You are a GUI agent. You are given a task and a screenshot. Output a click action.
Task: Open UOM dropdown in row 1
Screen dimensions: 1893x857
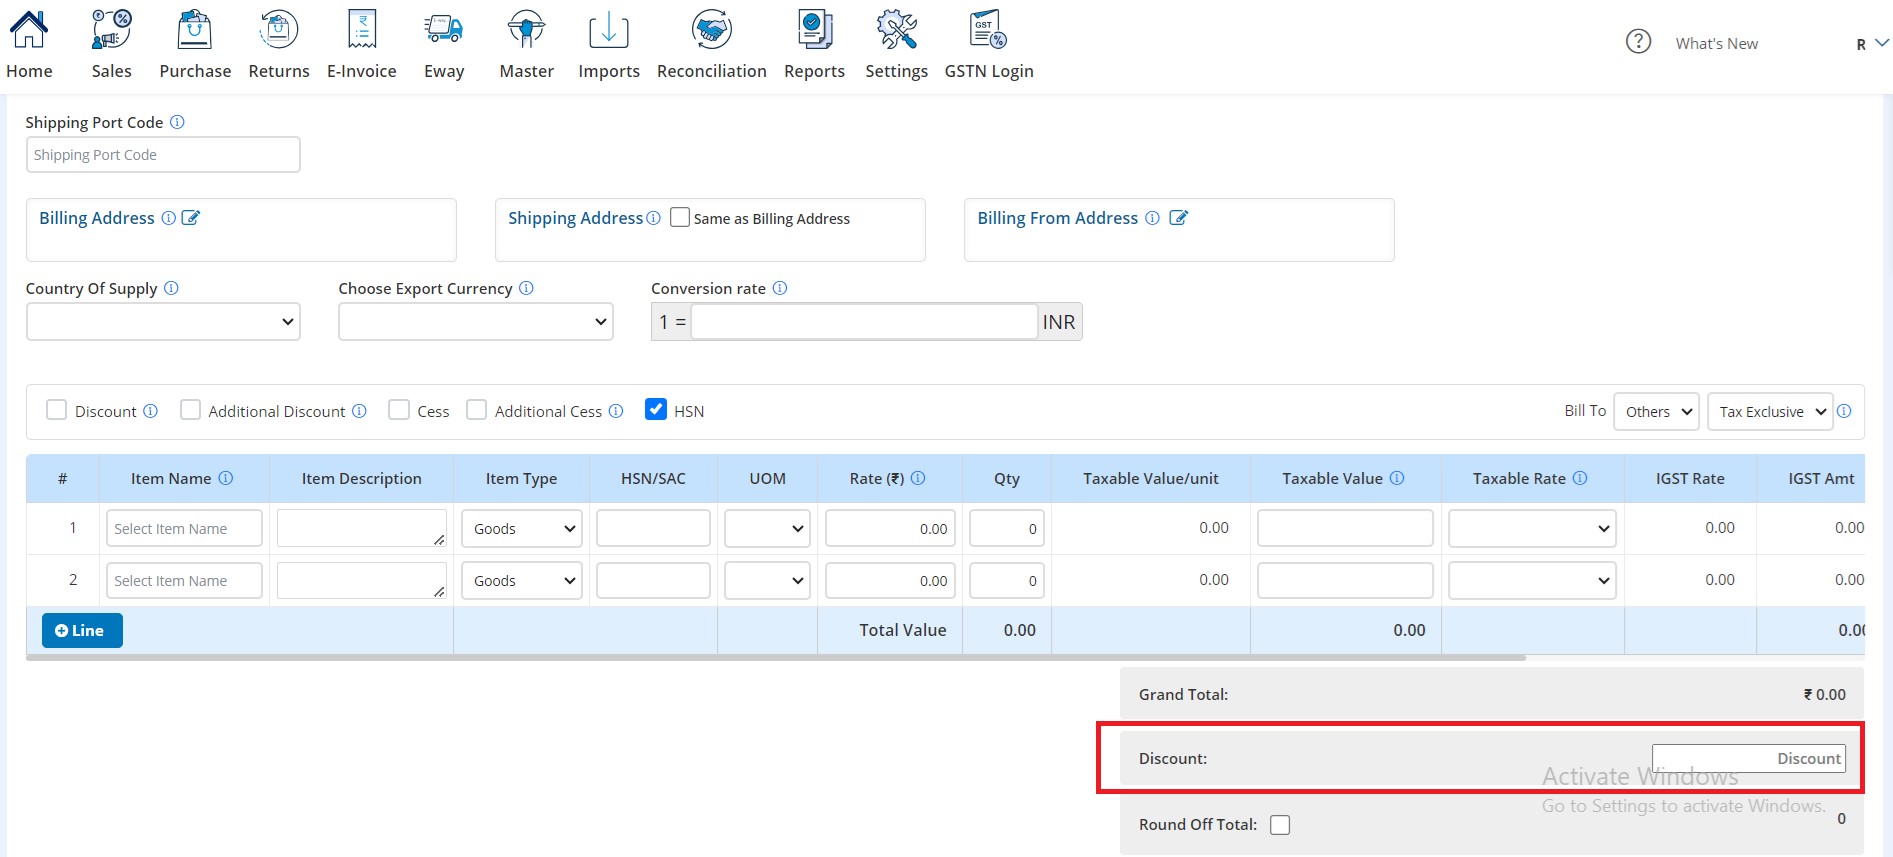click(767, 528)
